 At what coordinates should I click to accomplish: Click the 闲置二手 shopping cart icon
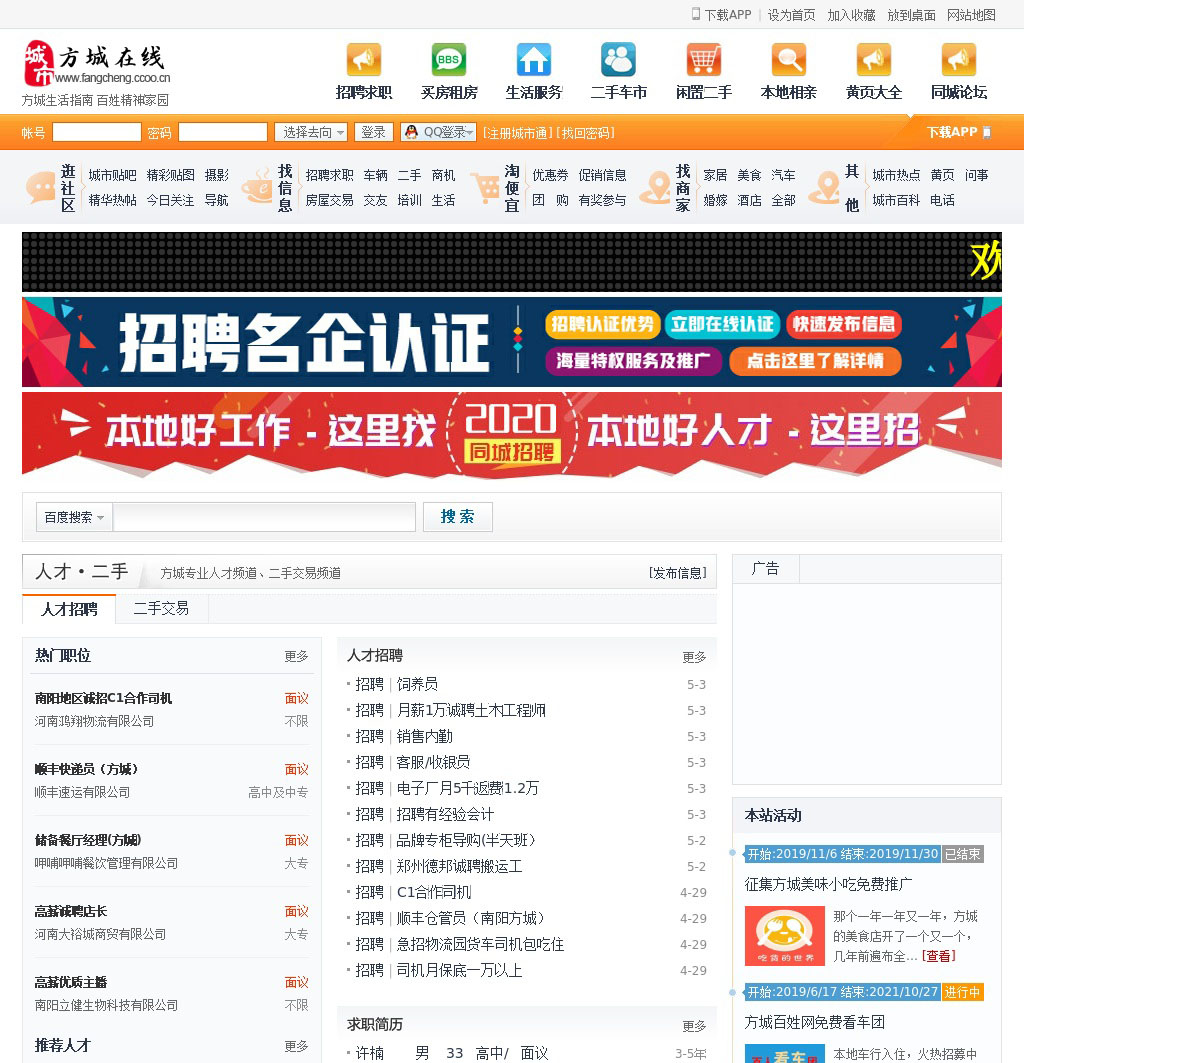(704, 60)
